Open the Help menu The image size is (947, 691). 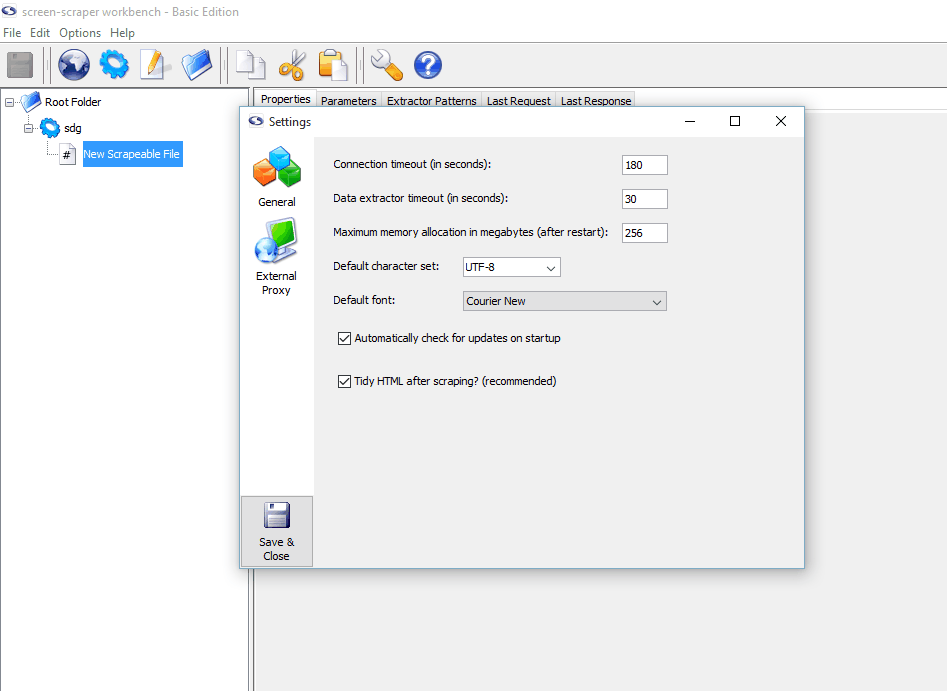(122, 33)
